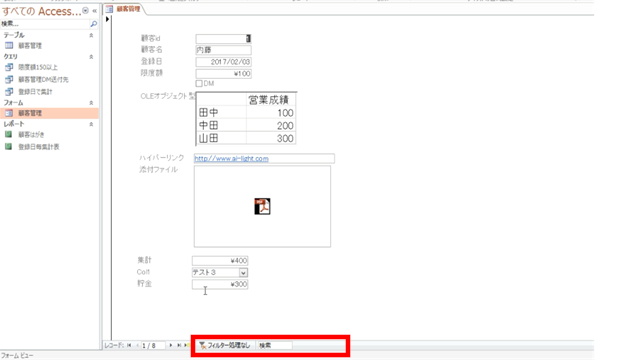
Task: Open the attached PDF file icon
Action: tap(262, 206)
